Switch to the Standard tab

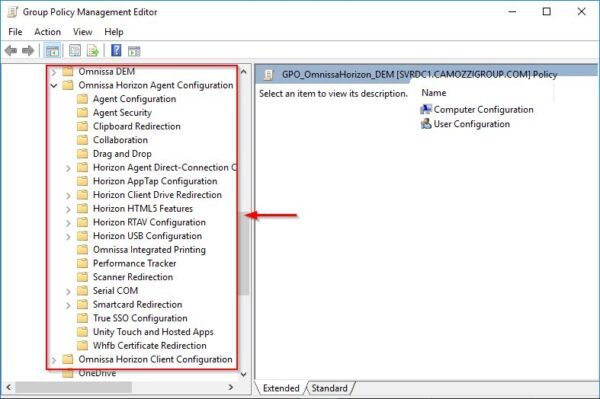tap(329, 388)
